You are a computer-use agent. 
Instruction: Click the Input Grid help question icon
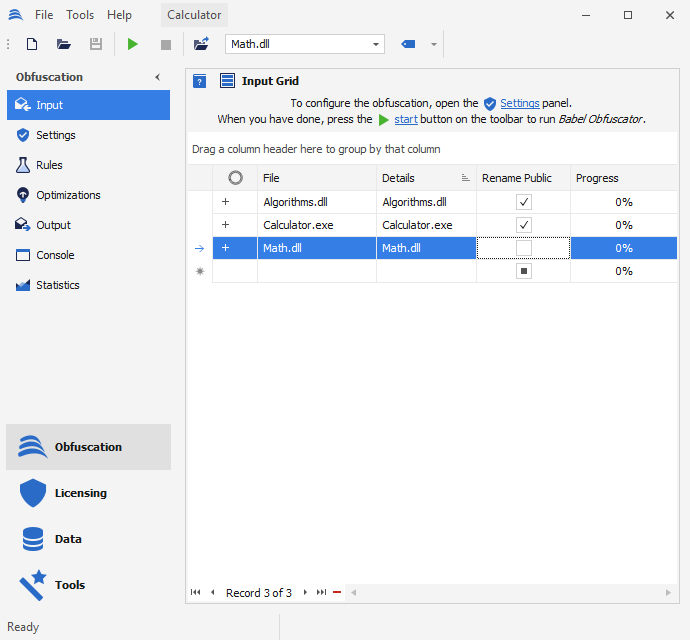pos(200,82)
